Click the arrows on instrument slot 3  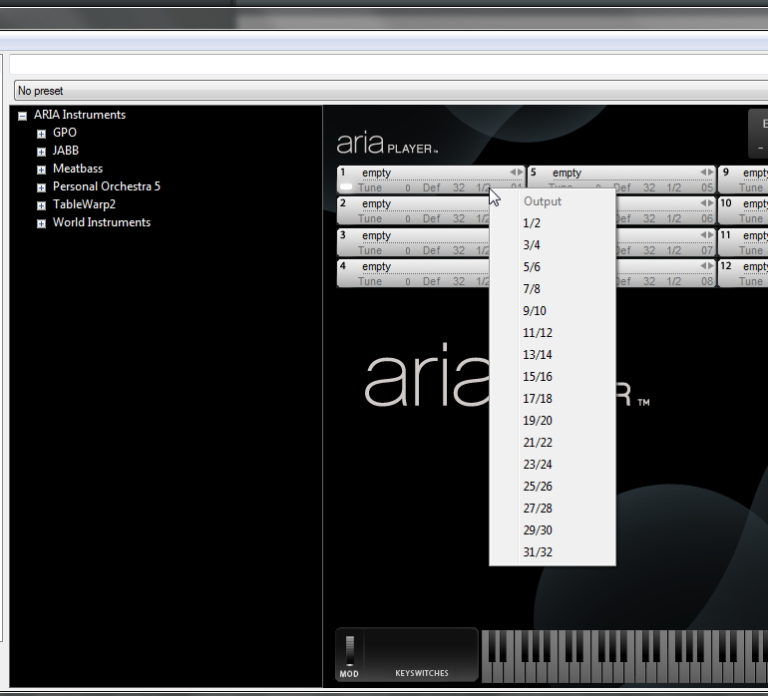coord(516,235)
